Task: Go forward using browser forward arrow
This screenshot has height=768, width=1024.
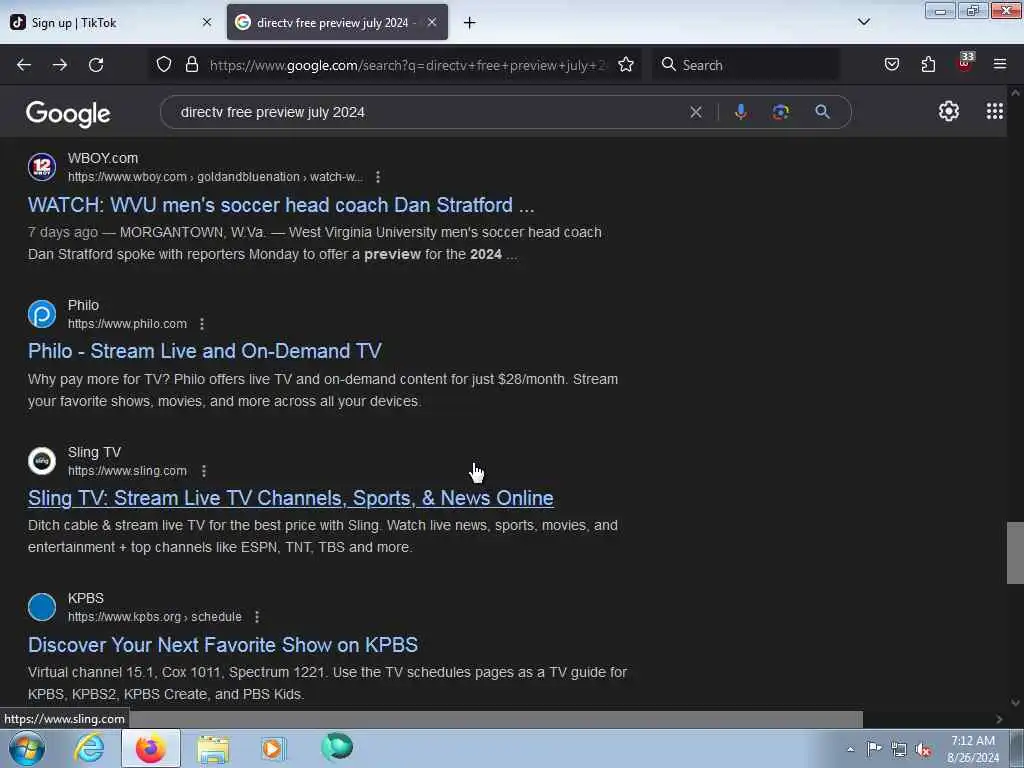Action: [x=60, y=65]
